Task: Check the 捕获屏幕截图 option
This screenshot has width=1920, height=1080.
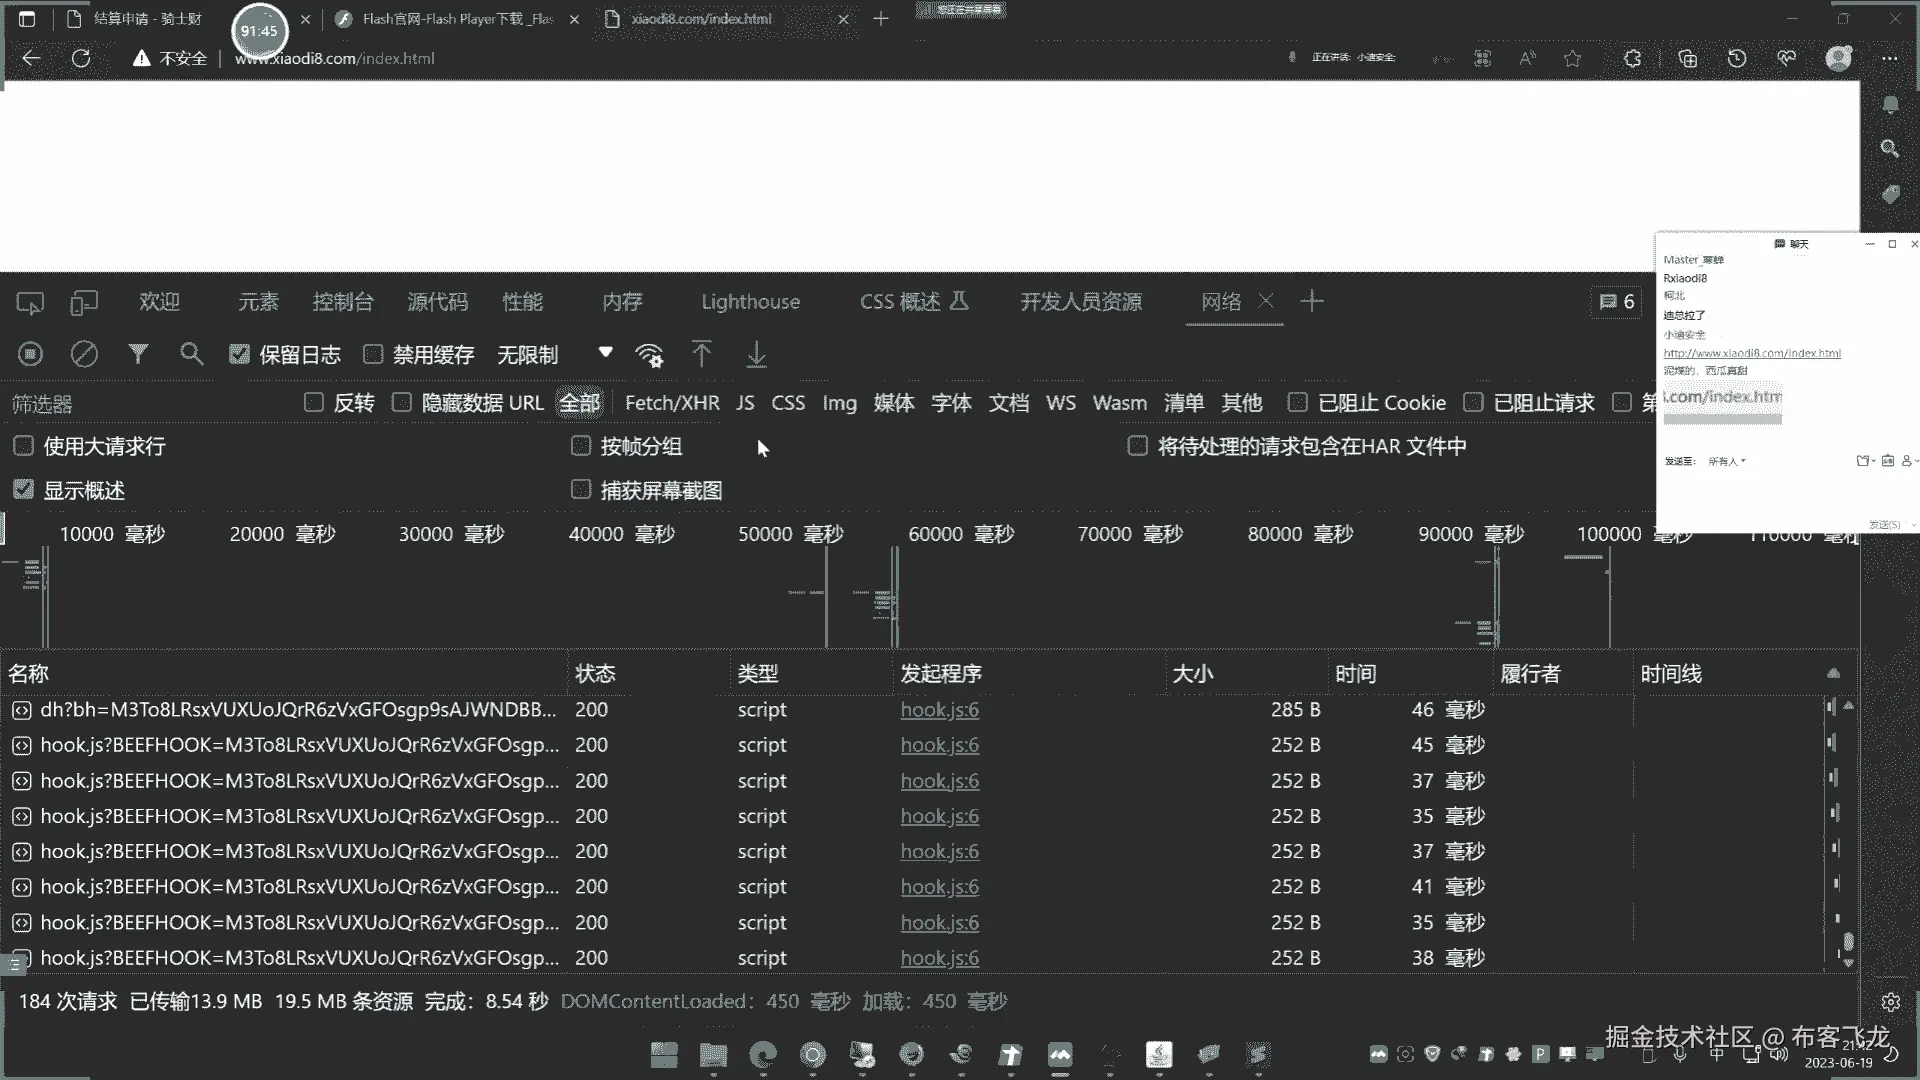Action: pos(581,490)
